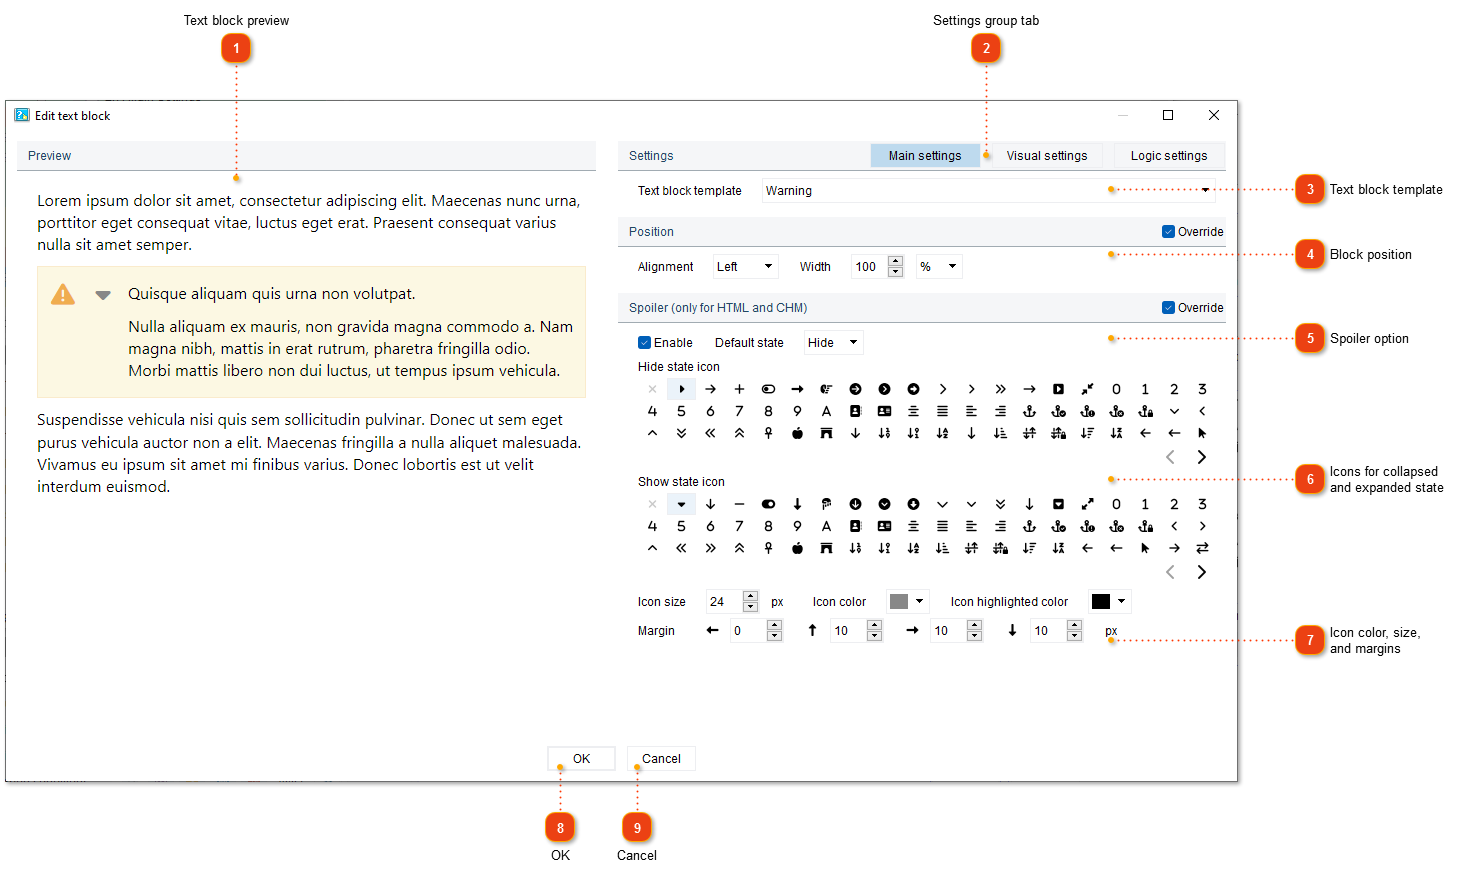Select the plus icon for Hide state
Screen dimensions: 1460x879
pos(739,388)
